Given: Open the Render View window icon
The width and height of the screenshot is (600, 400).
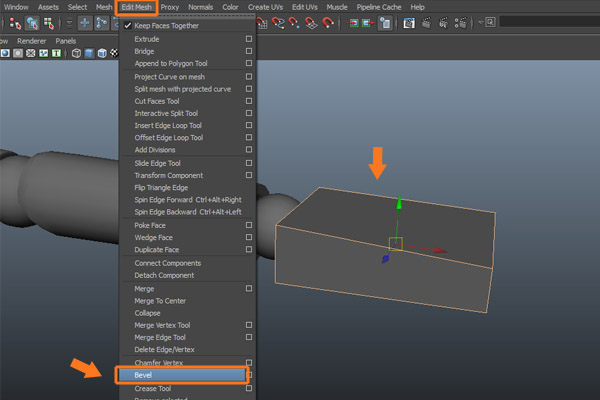Looking at the screenshot, I should click(410, 22).
